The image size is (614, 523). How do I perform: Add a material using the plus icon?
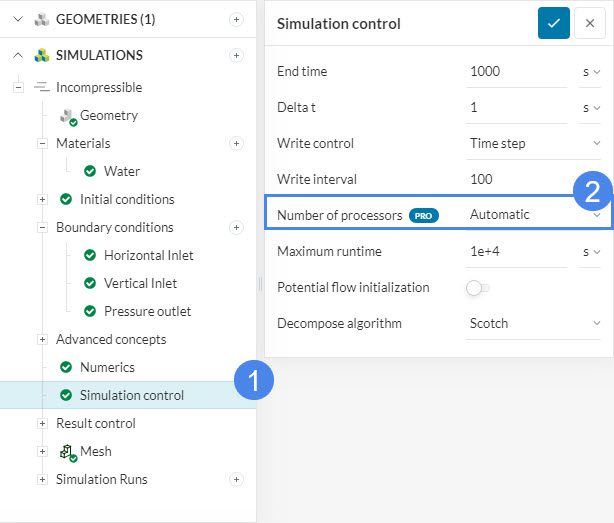[236, 143]
